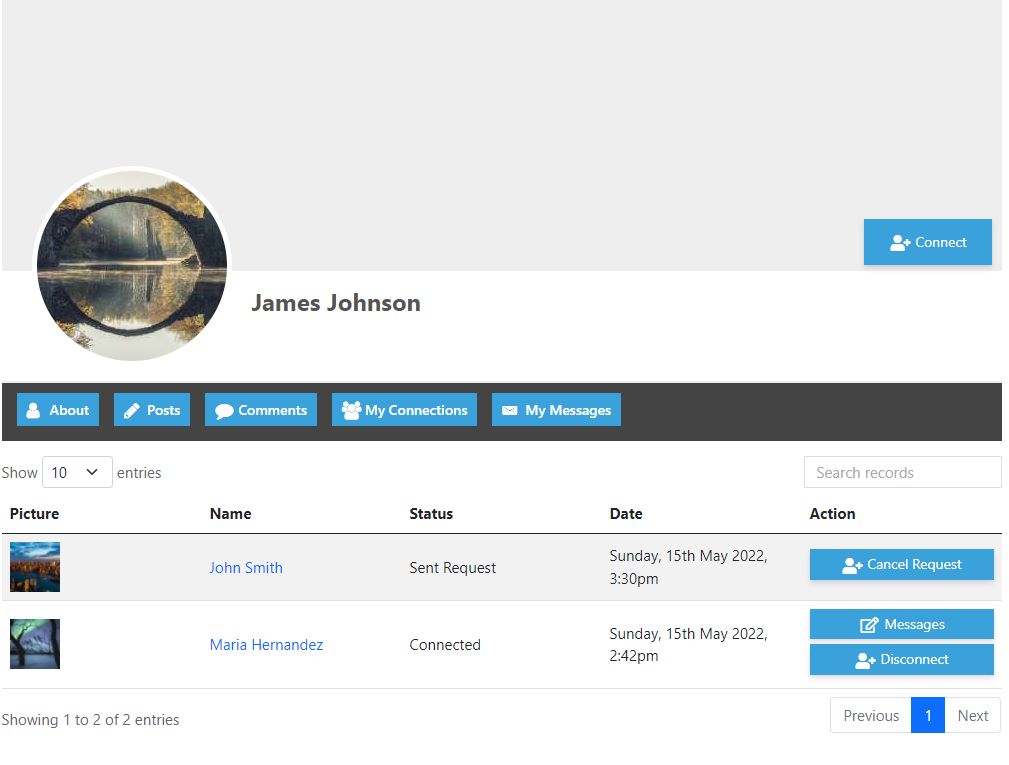The width and height of the screenshot is (1009, 765).
Task: Click the pencil icon on the Posts tab
Action: pyautogui.click(x=131, y=410)
